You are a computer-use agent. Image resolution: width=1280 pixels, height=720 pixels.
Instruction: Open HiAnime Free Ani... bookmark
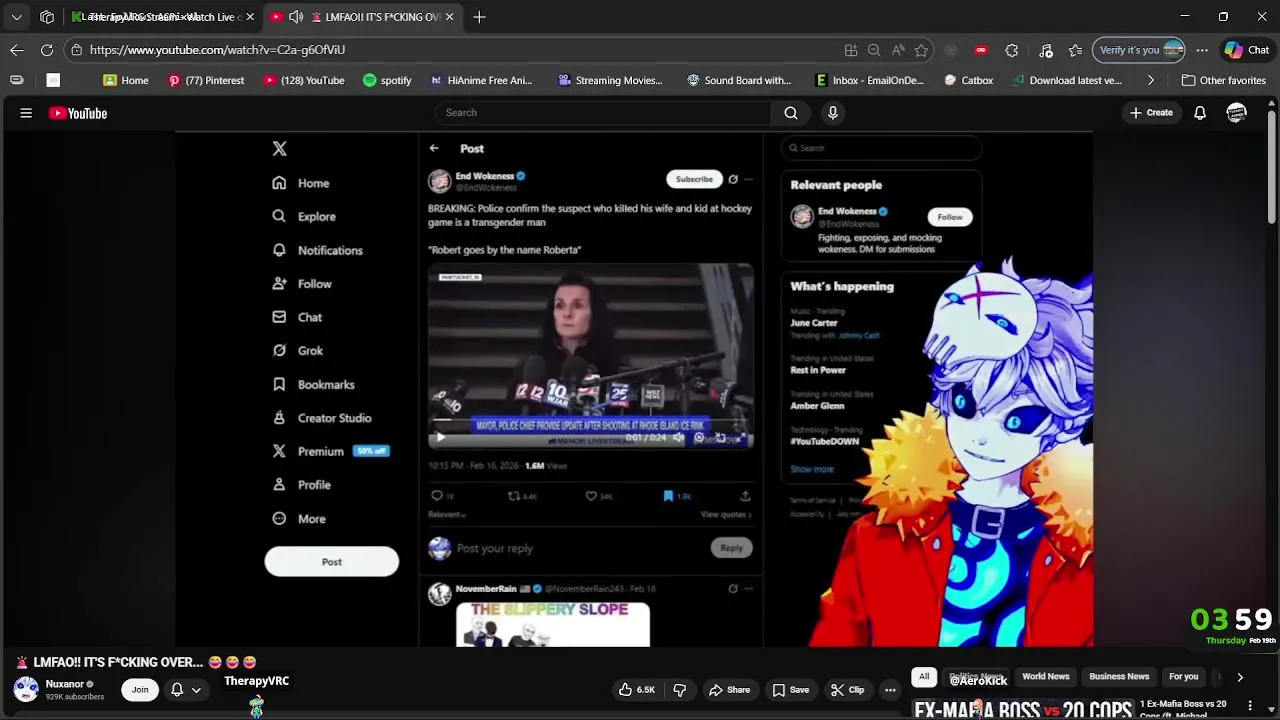click(x=481, y=80)
